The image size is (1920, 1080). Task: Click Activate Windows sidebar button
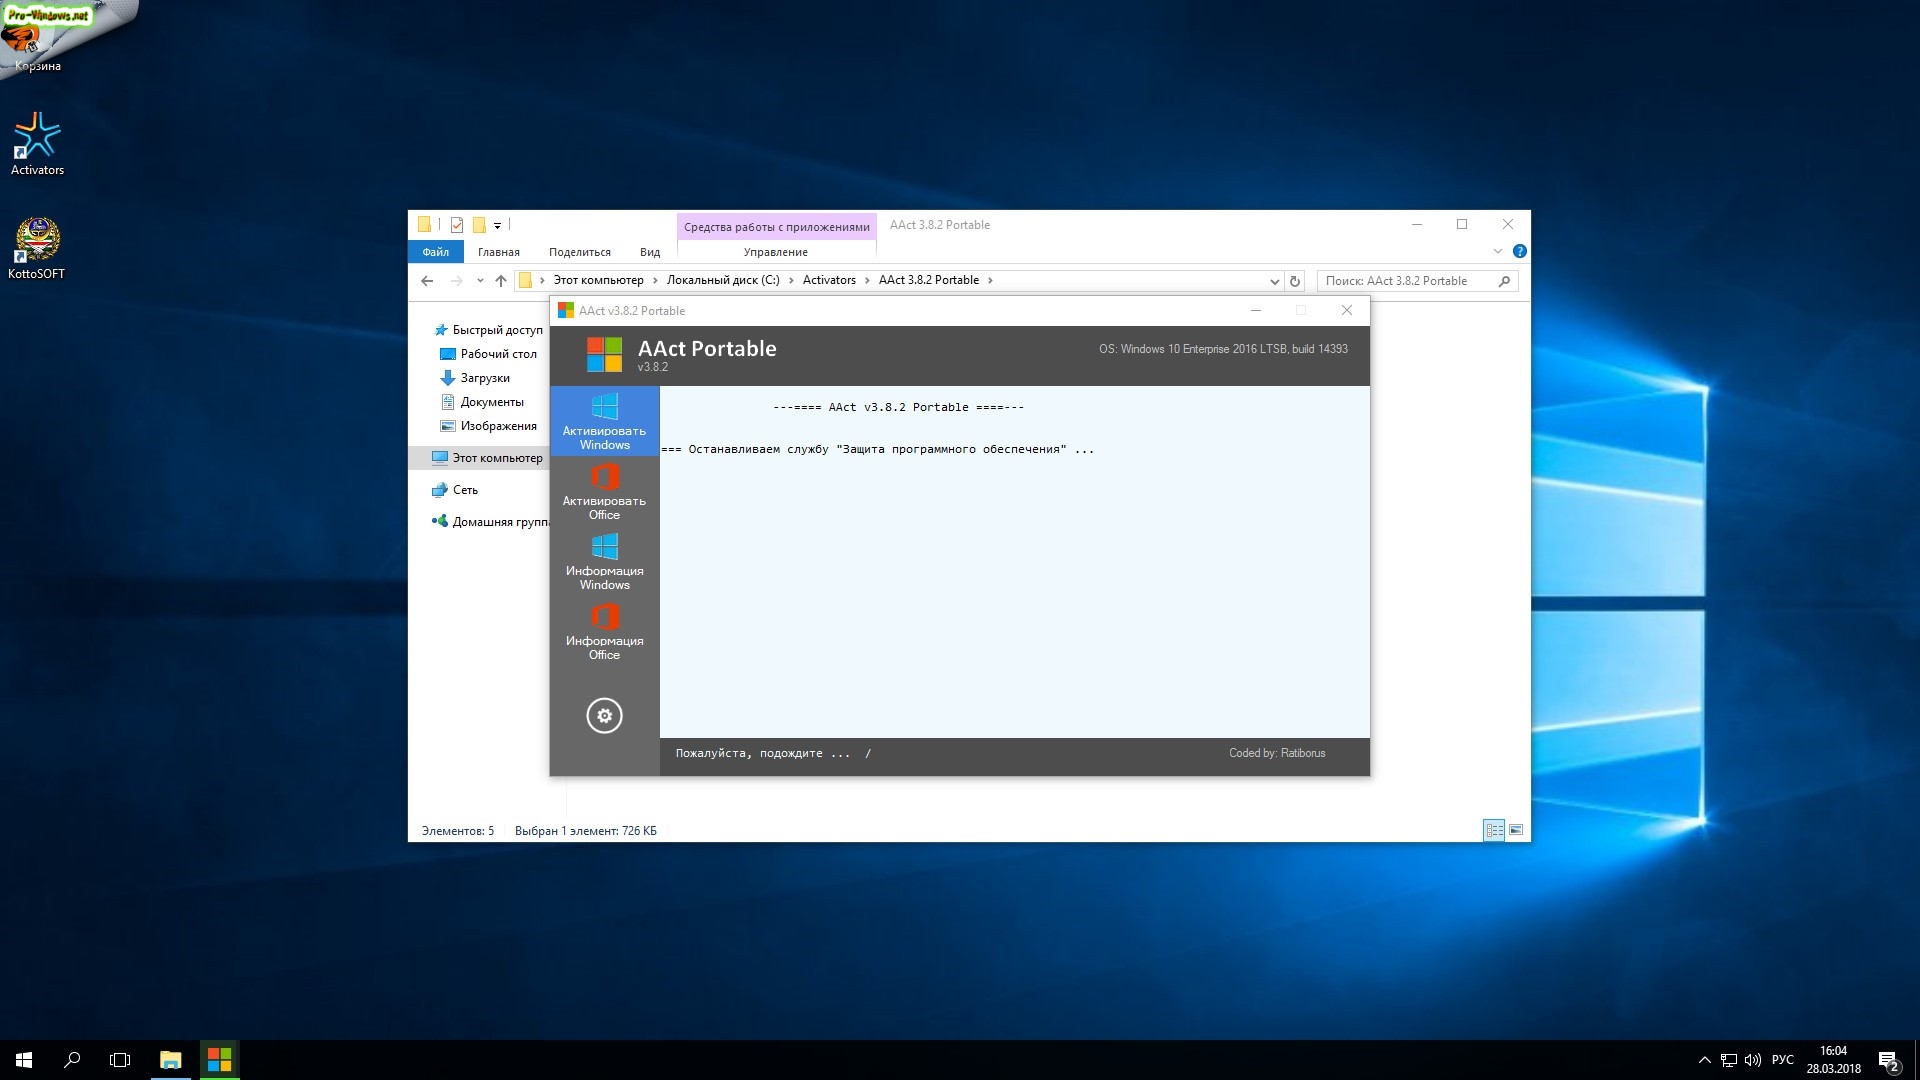(x=604, y=421)
